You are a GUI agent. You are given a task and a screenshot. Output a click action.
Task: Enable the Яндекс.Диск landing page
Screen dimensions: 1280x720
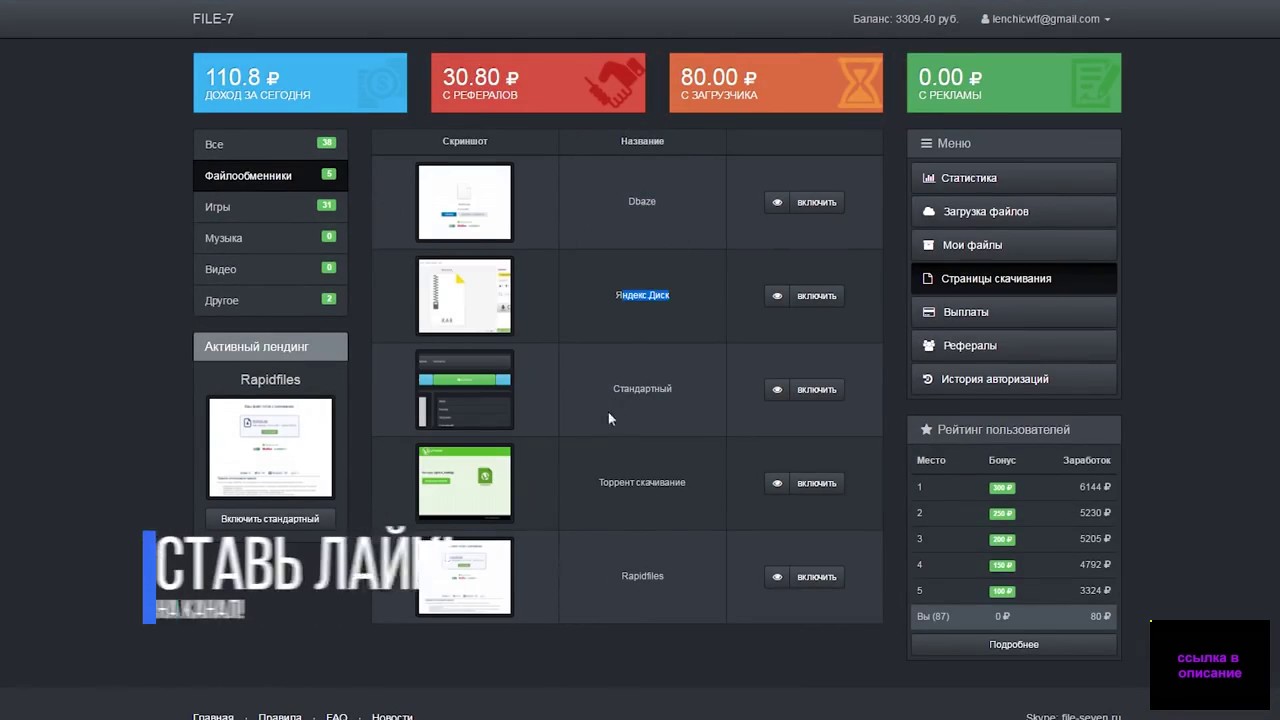tap(804, 296)
